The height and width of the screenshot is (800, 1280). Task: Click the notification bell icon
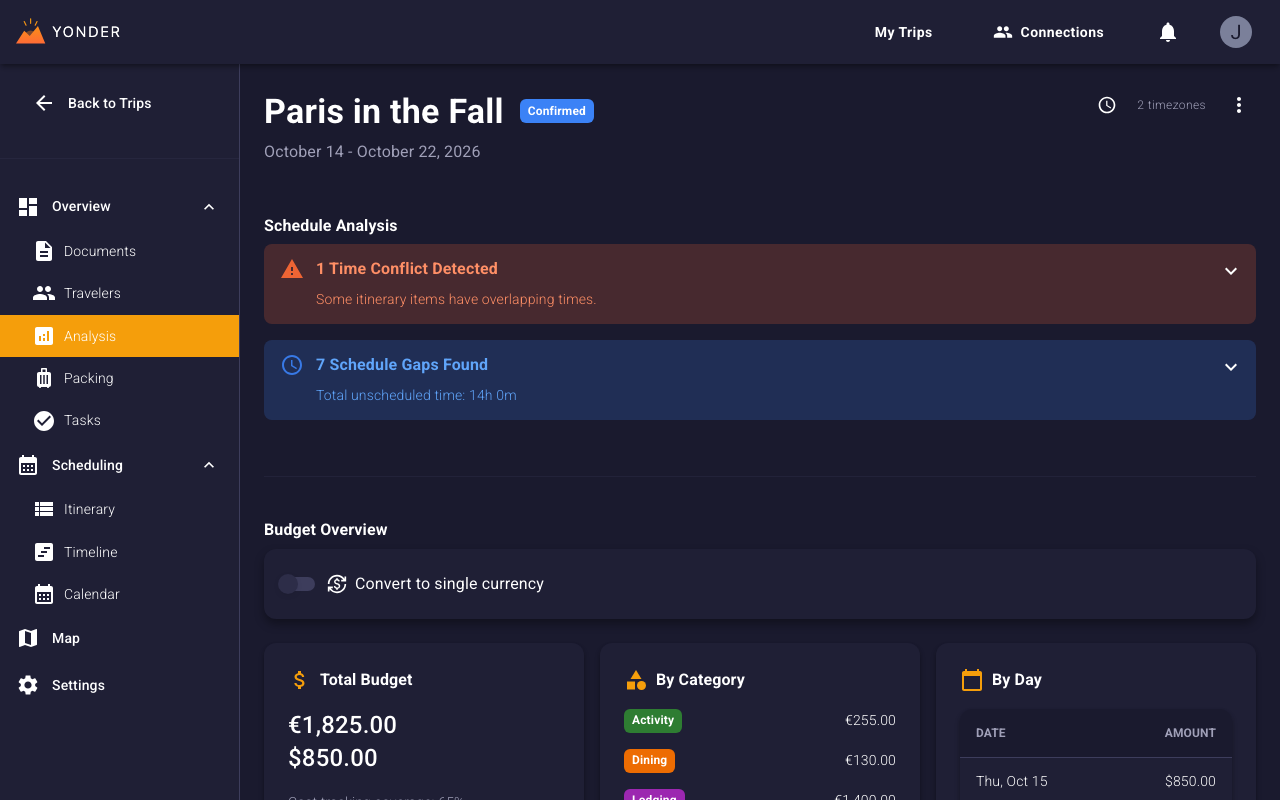click(1167, 31)
